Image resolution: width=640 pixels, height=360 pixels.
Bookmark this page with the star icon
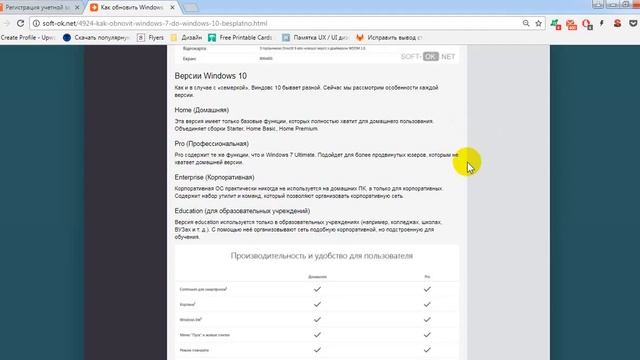point(538,23)
